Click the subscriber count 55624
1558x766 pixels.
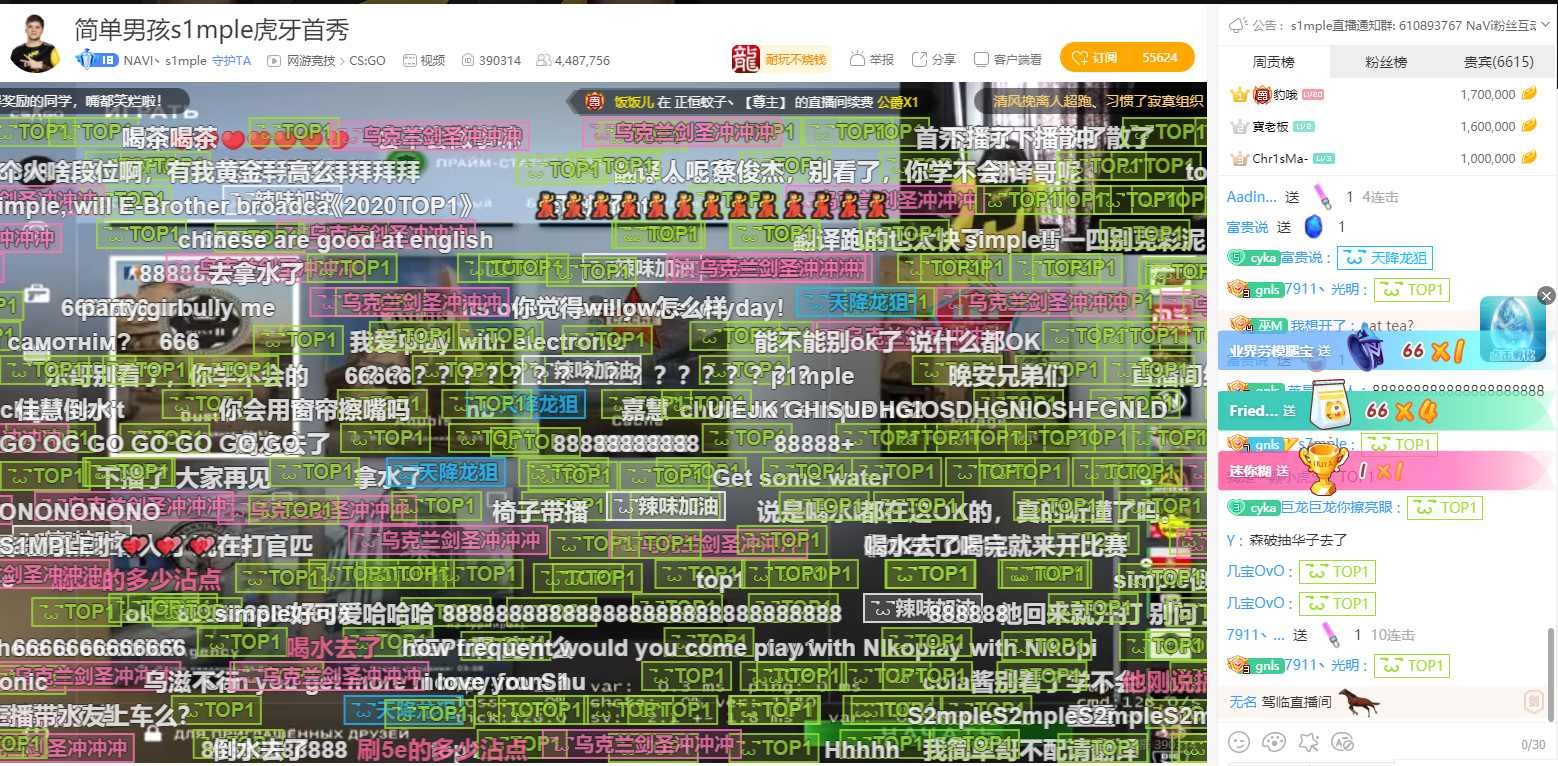(x=1160, y=58)
